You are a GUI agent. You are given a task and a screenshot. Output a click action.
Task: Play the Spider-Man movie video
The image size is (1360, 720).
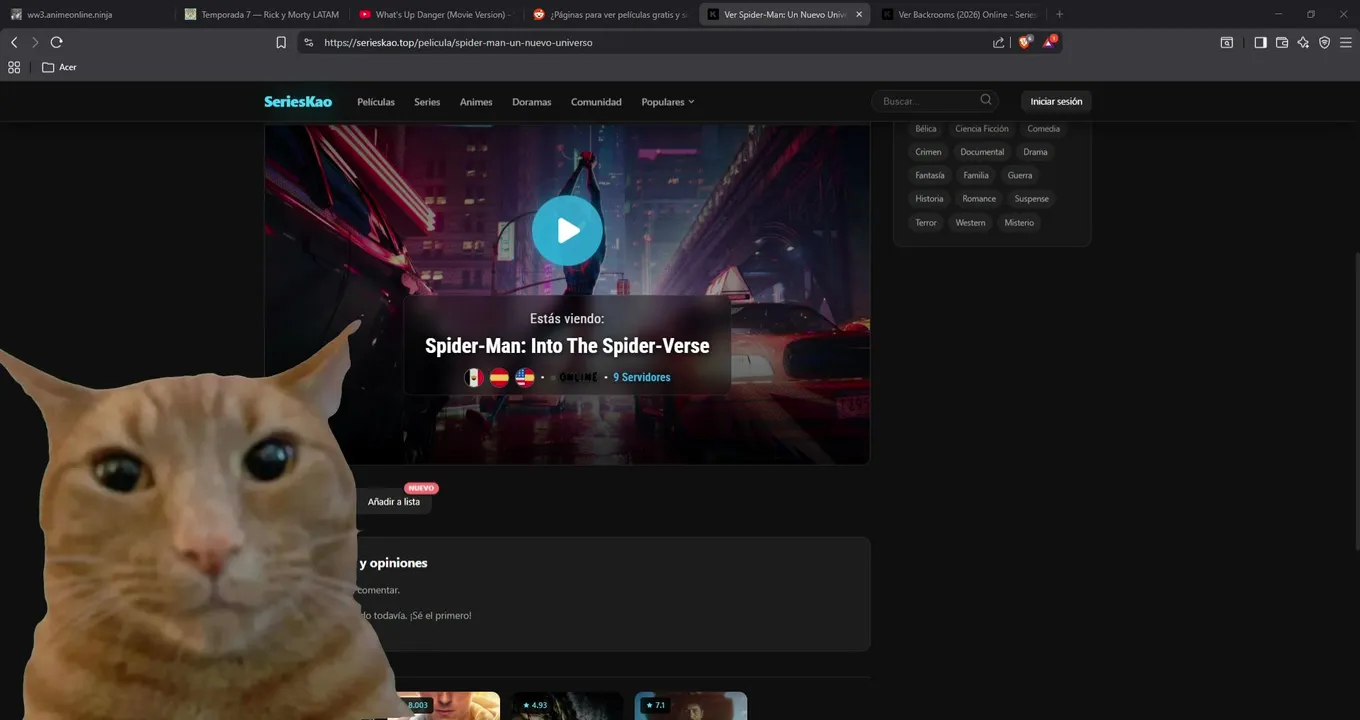pyautogui.click(x=567, y=230)
